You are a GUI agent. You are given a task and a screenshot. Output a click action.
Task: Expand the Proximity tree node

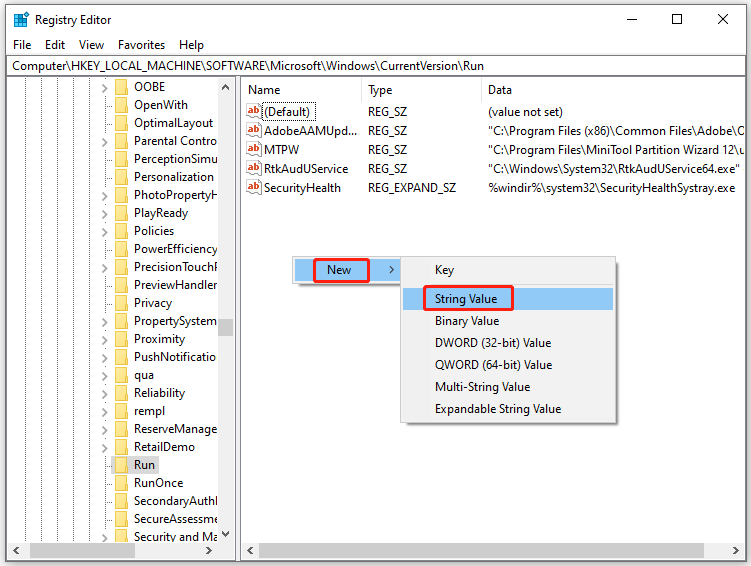point(104,340)
